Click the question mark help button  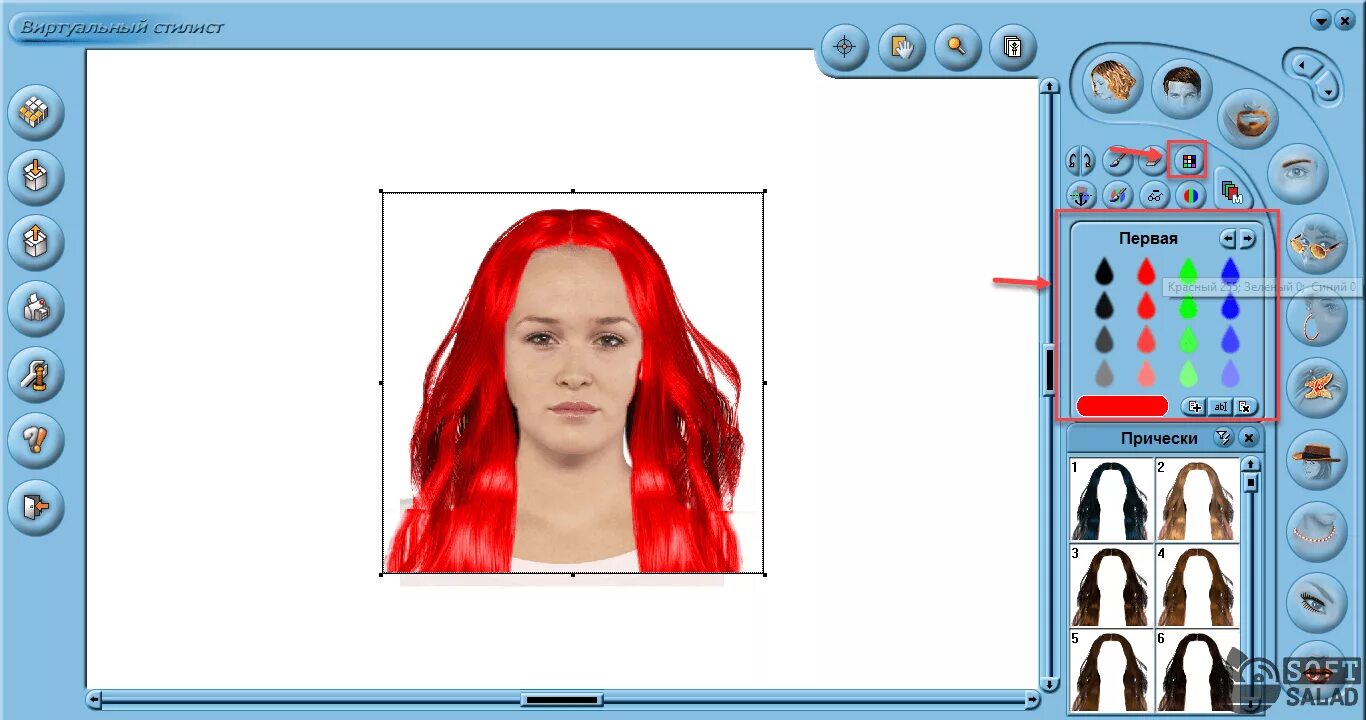pyautogui.click(x=36, y=440)
